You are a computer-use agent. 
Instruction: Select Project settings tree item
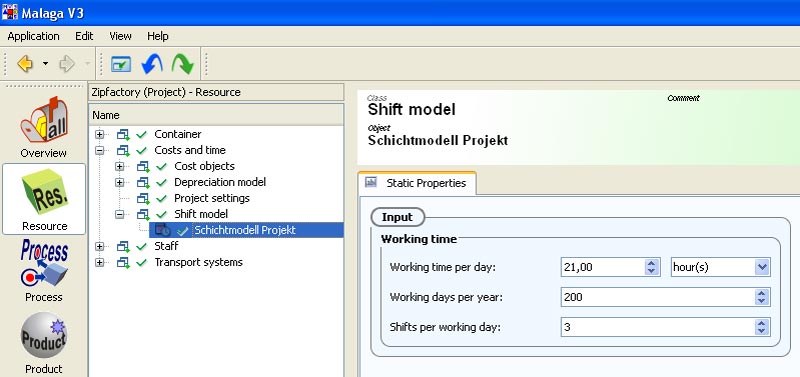point(212,198)
